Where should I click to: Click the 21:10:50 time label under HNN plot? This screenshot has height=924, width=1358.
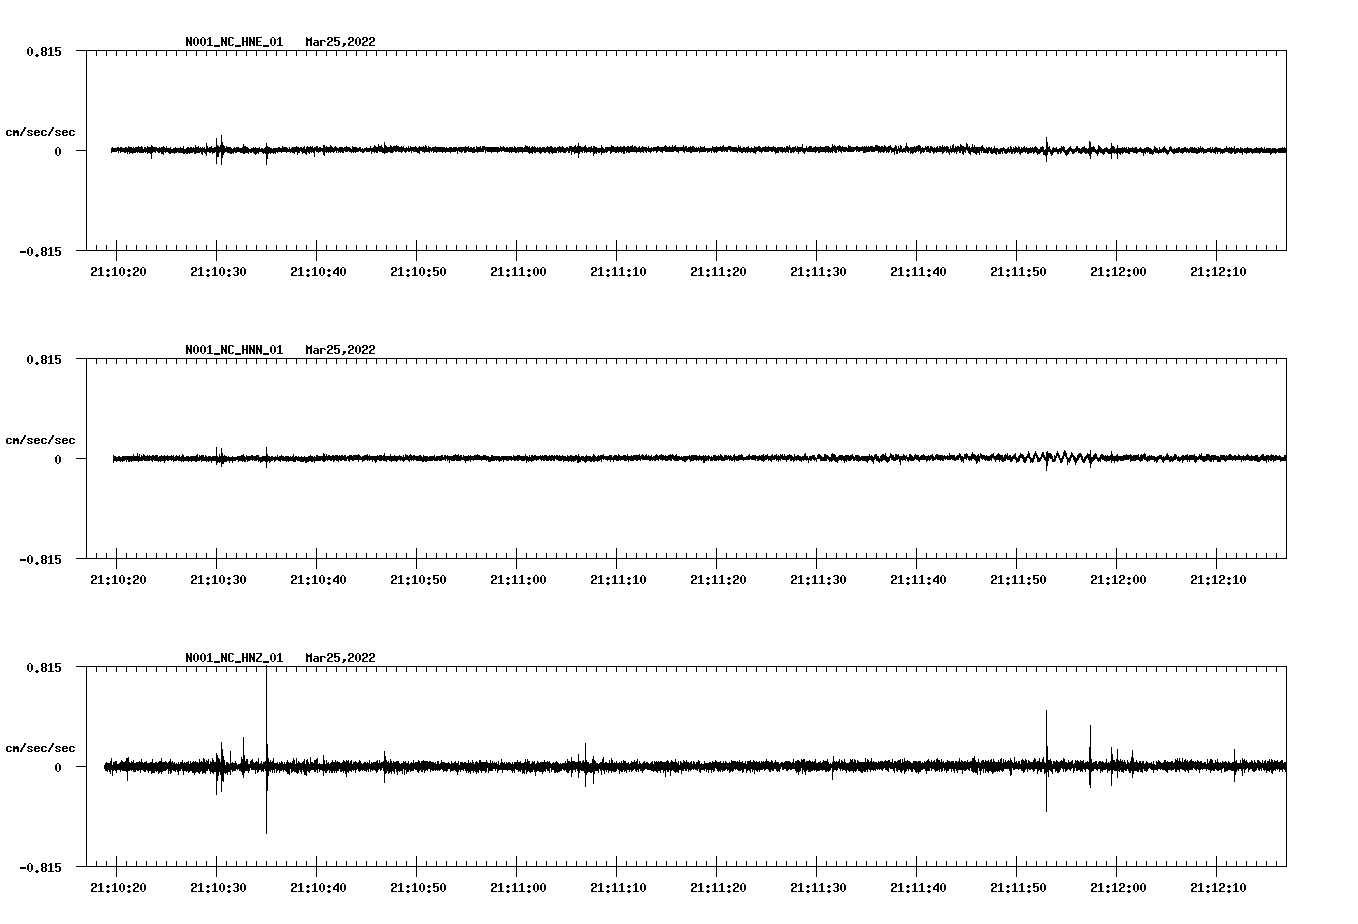pyautogui.click(x=418, y=579)
